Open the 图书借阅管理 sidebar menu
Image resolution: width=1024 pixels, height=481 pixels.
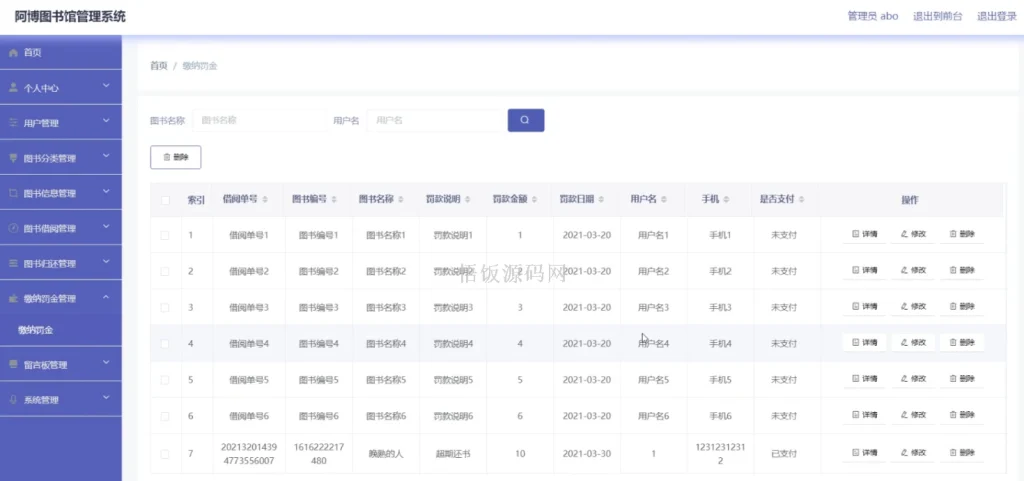pos(61,228)
